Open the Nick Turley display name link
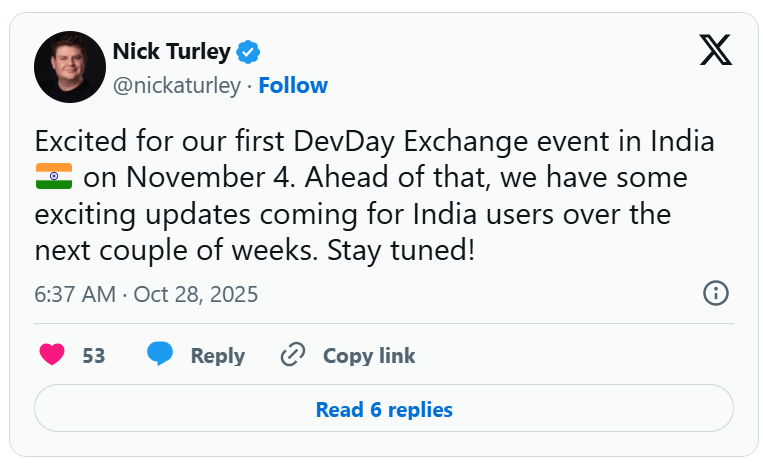This screenshot has width=763, height=463. pyautogui.click(x=172, y=51)
